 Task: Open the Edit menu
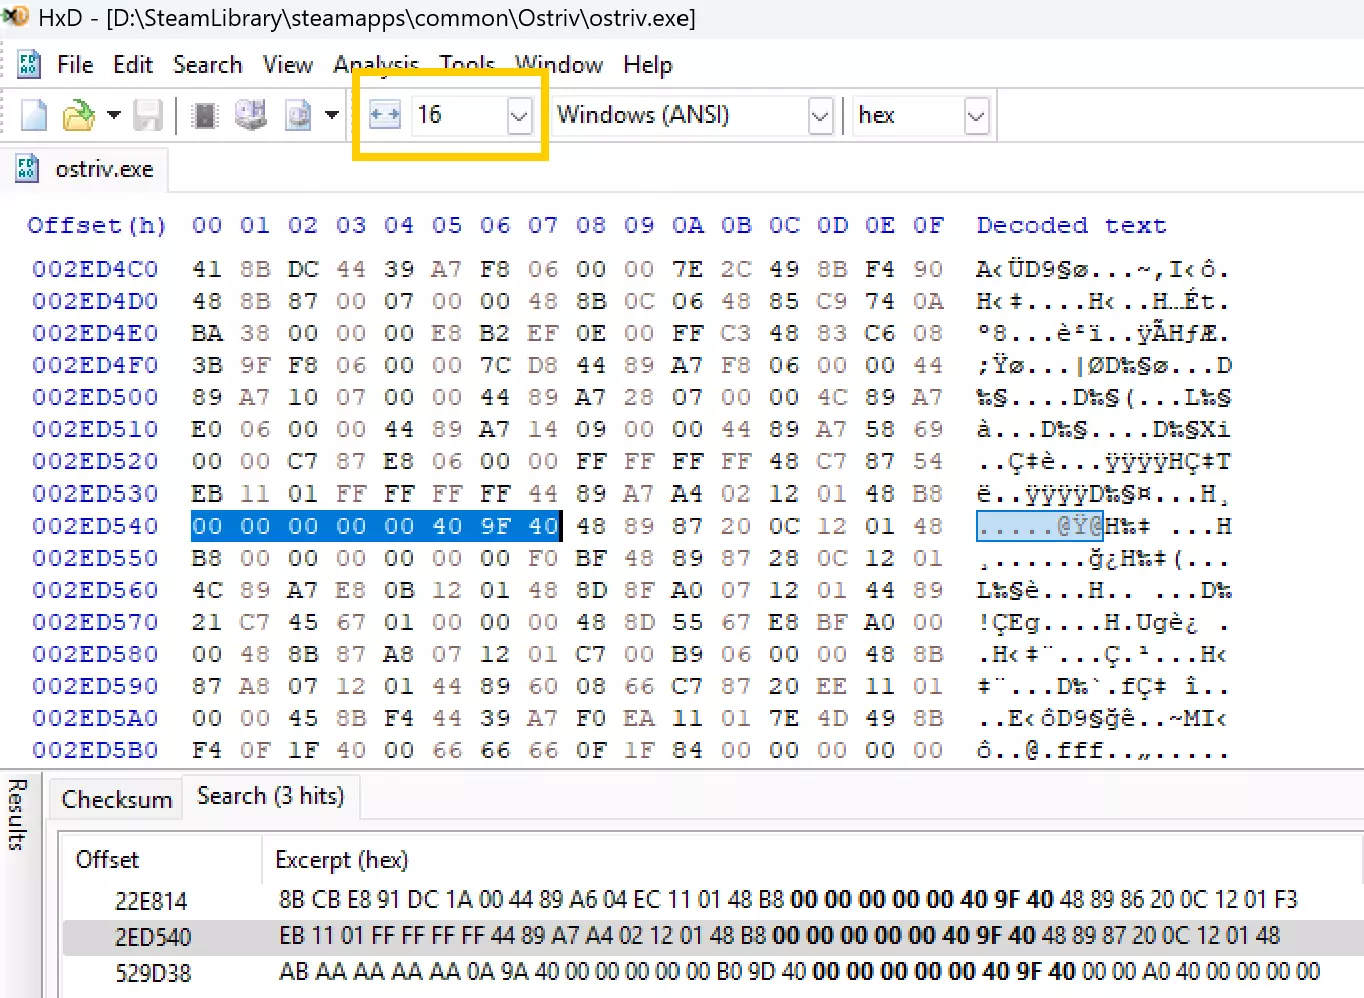click(133, 65)
